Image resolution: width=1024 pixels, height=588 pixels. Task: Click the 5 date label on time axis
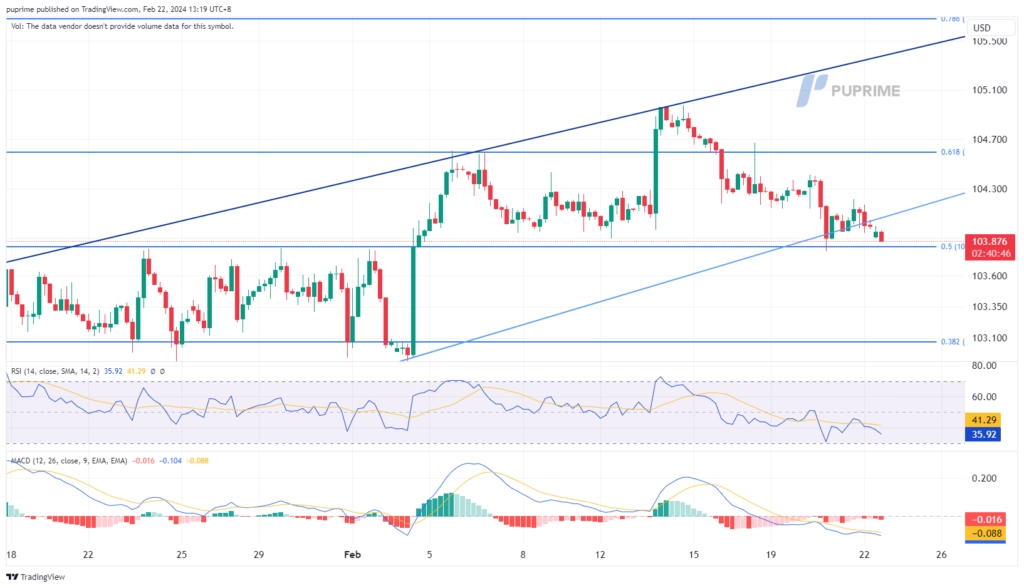coord(429,555)
